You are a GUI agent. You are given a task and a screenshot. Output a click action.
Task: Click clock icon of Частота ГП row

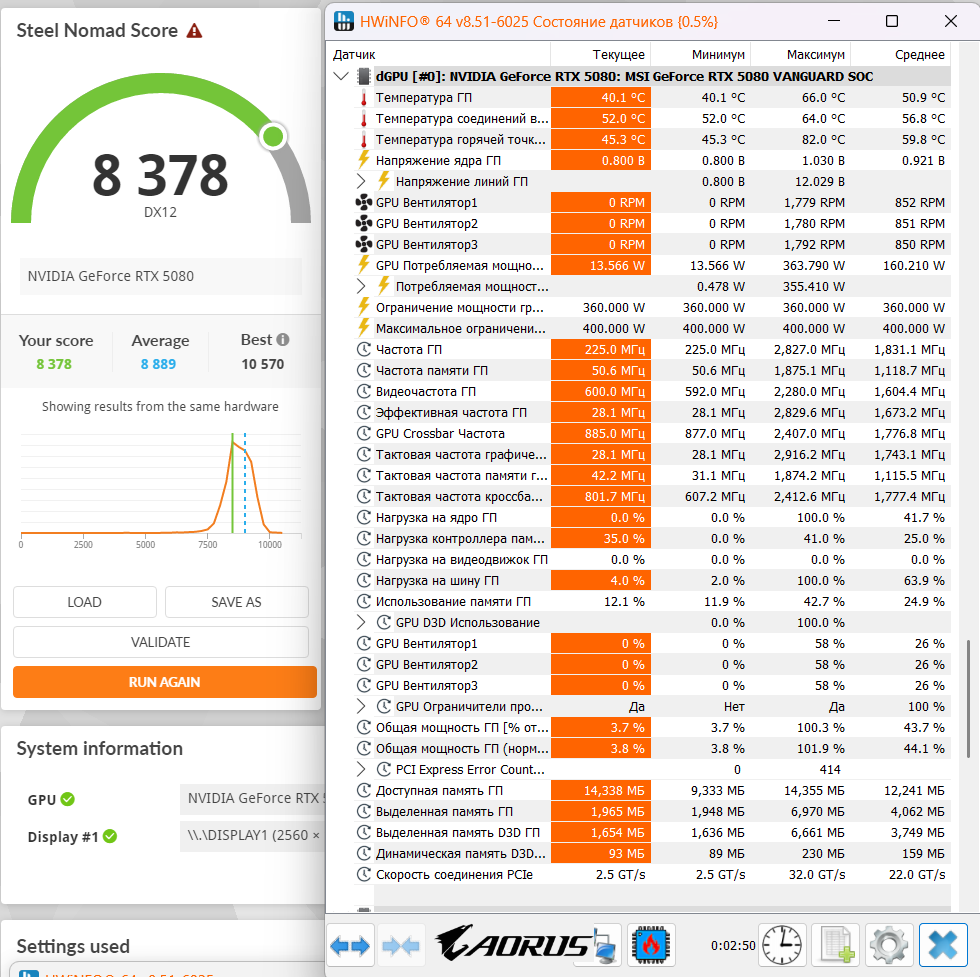point(364,349)
